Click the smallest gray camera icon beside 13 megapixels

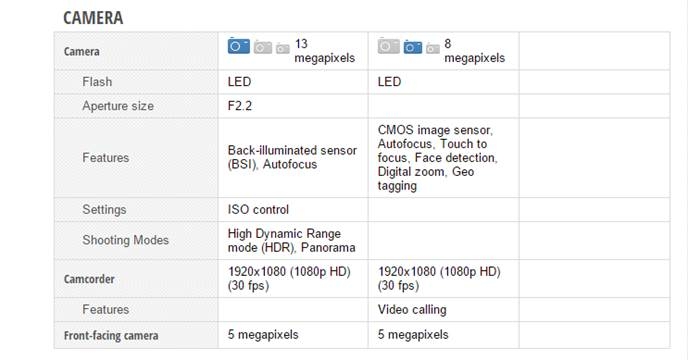coord(283,48)
